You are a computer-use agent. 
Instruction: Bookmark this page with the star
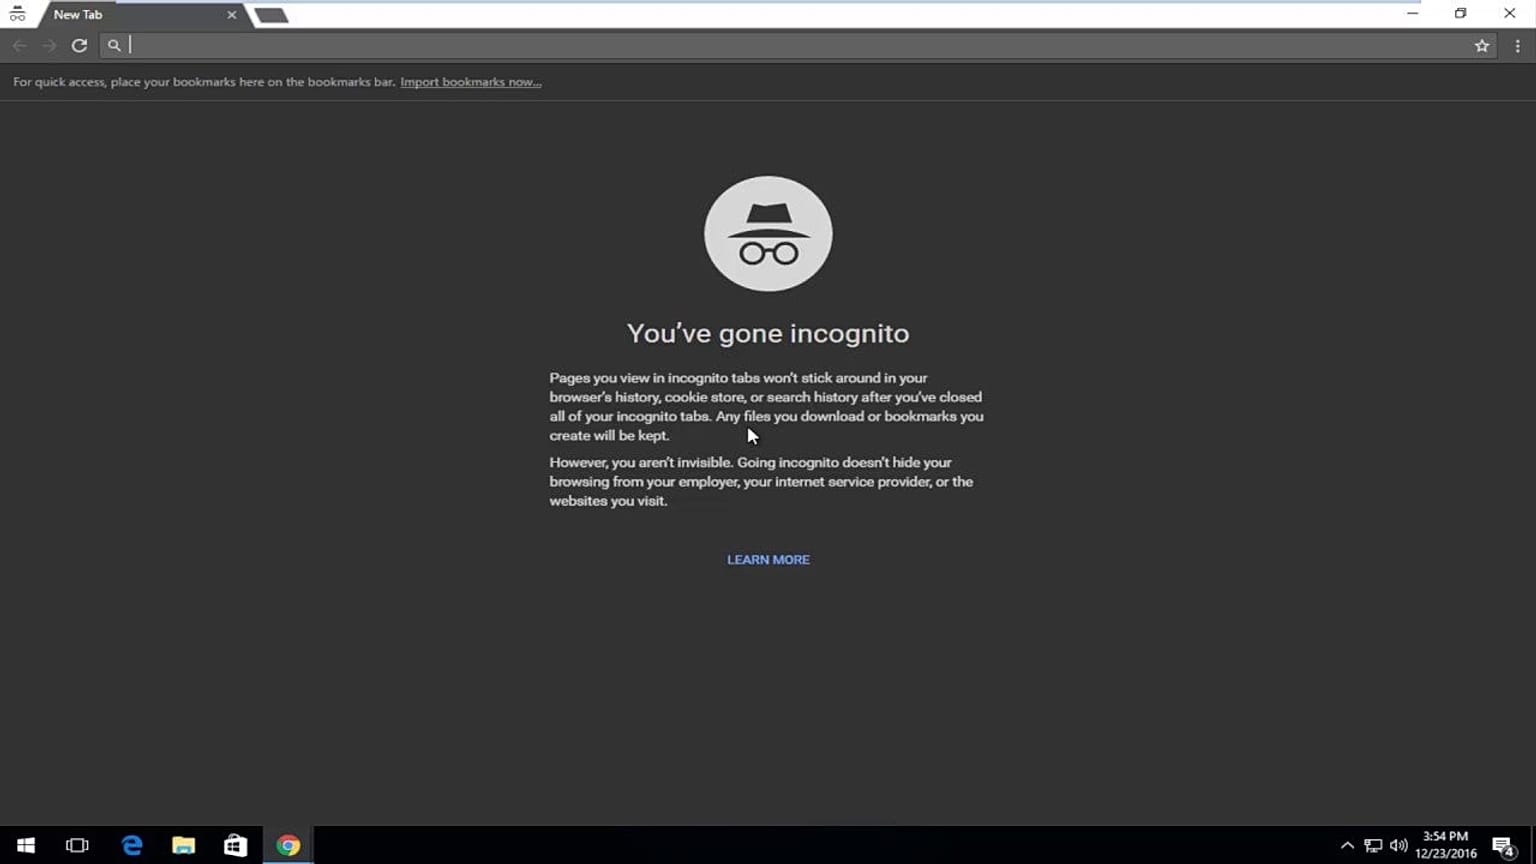tap(1482, 45)
